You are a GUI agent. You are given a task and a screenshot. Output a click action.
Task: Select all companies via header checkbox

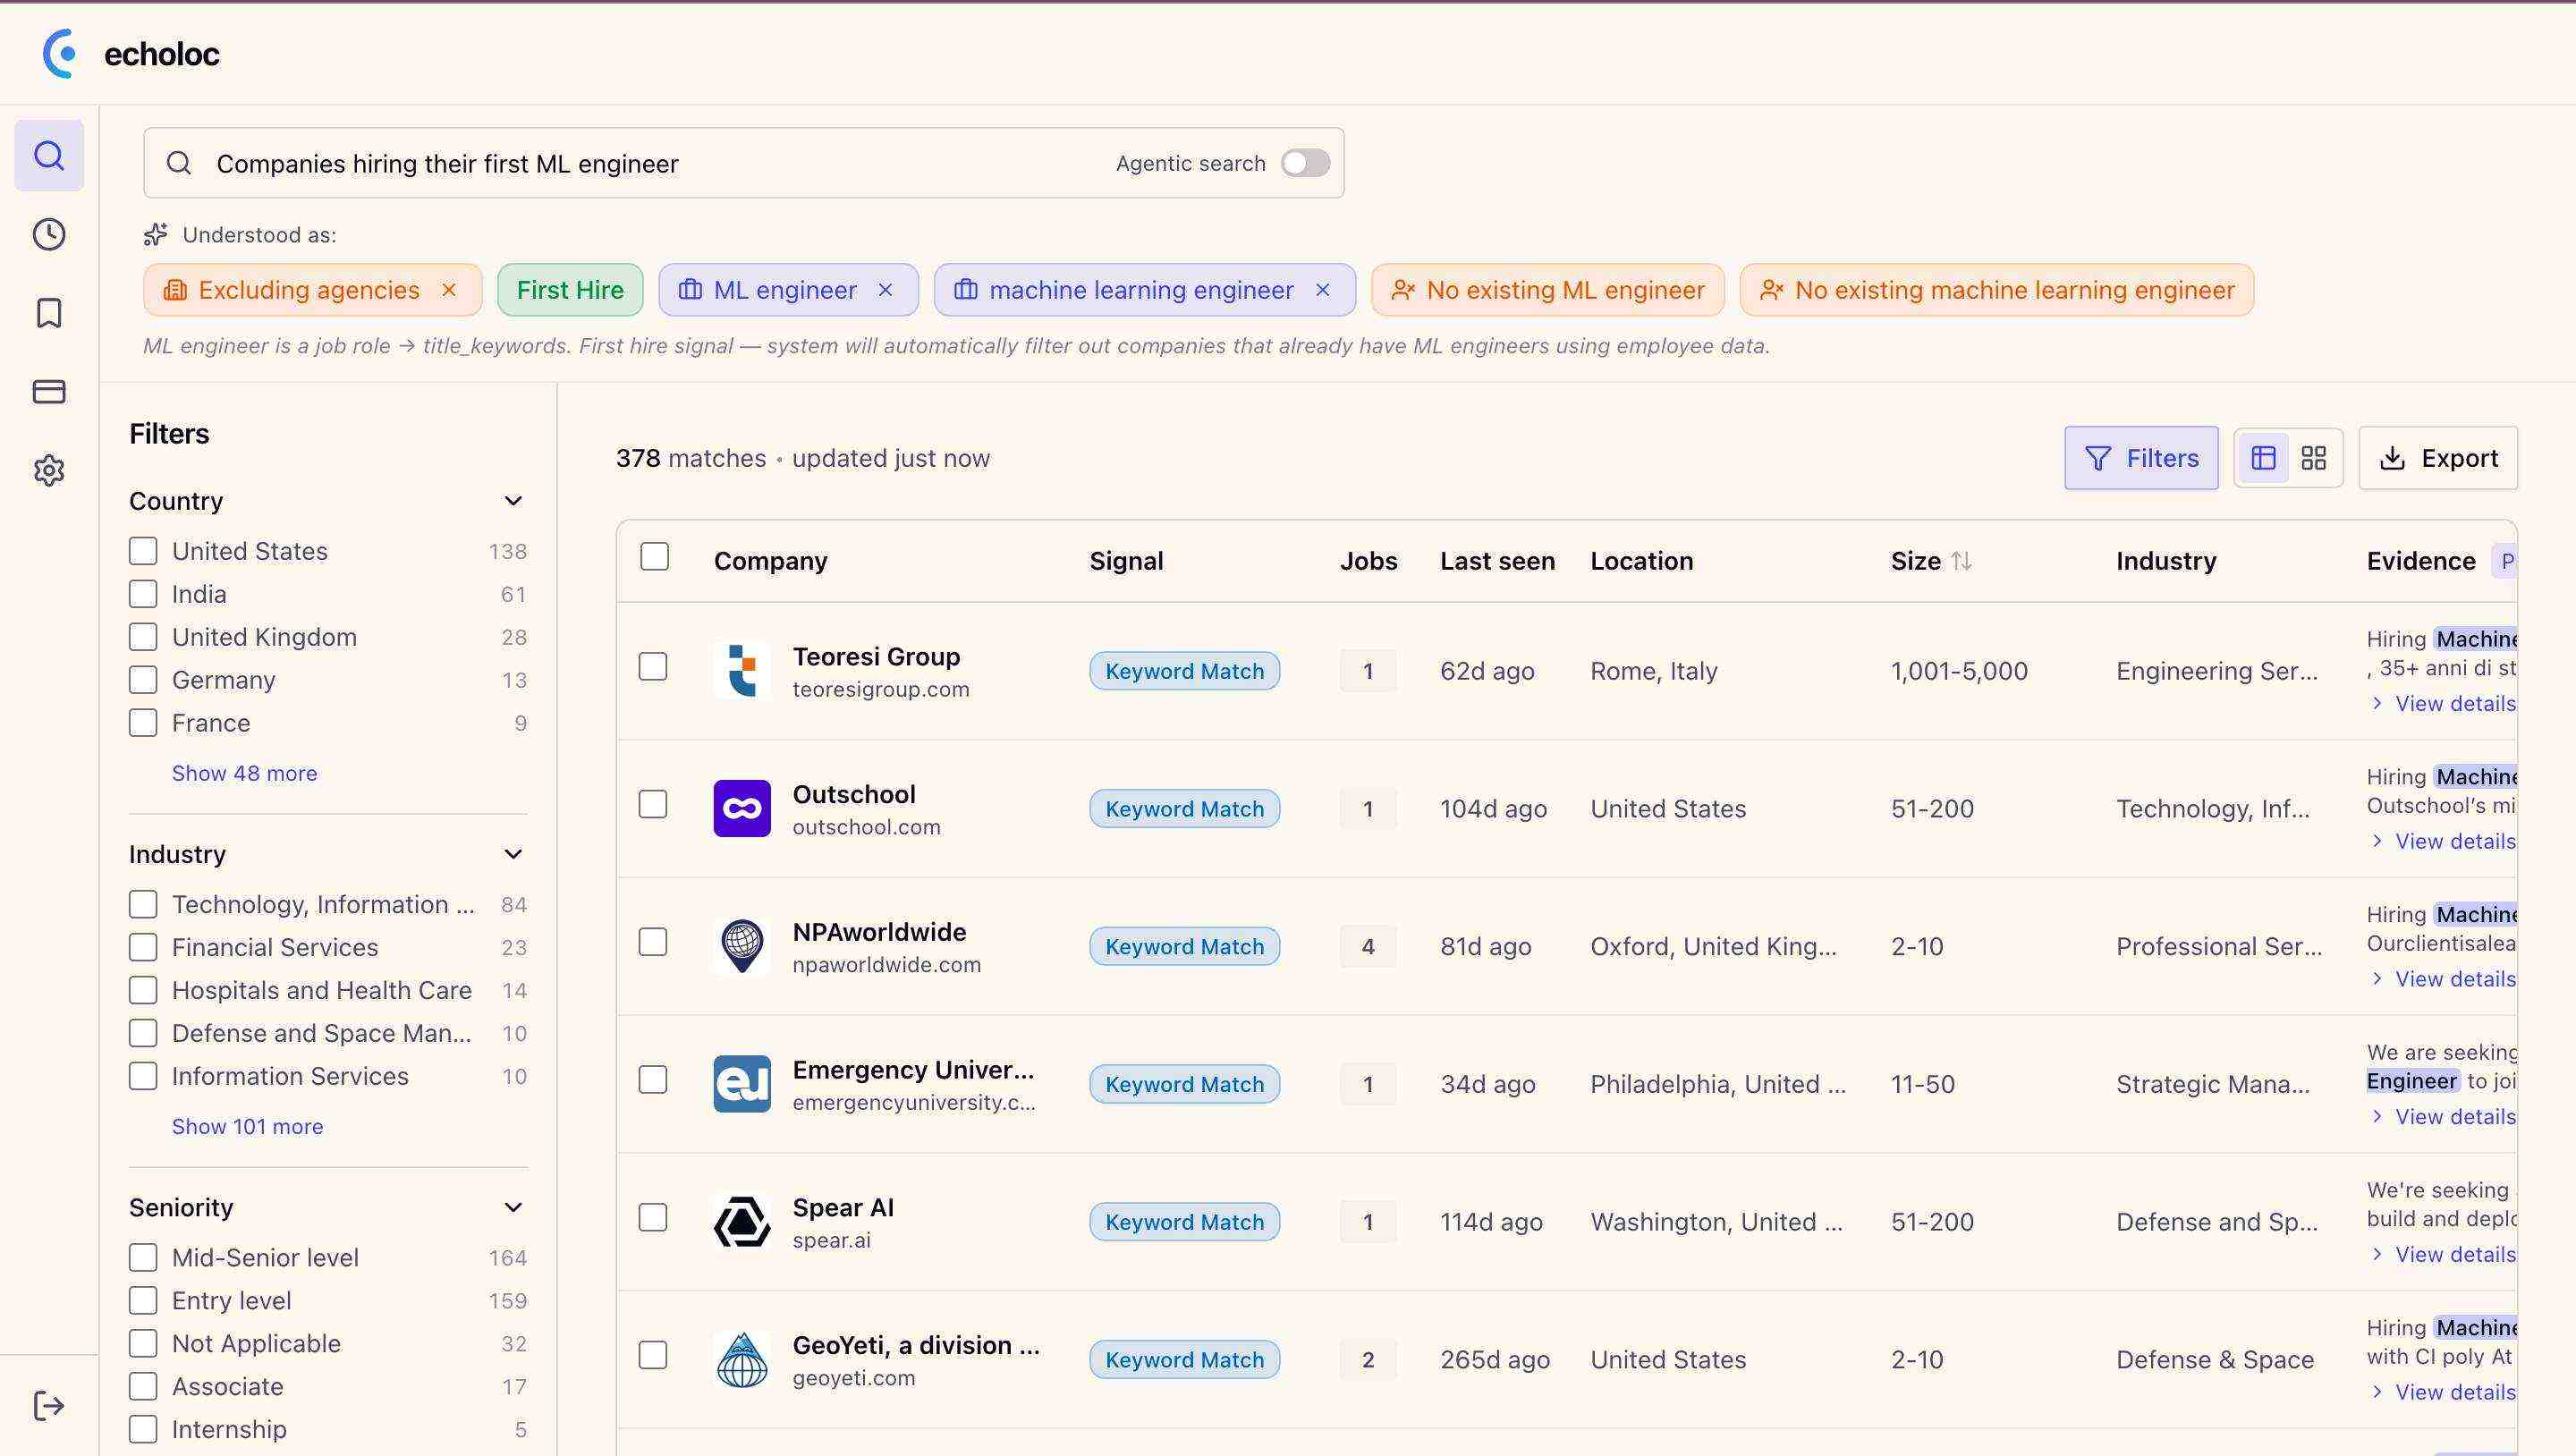(655, 556)
